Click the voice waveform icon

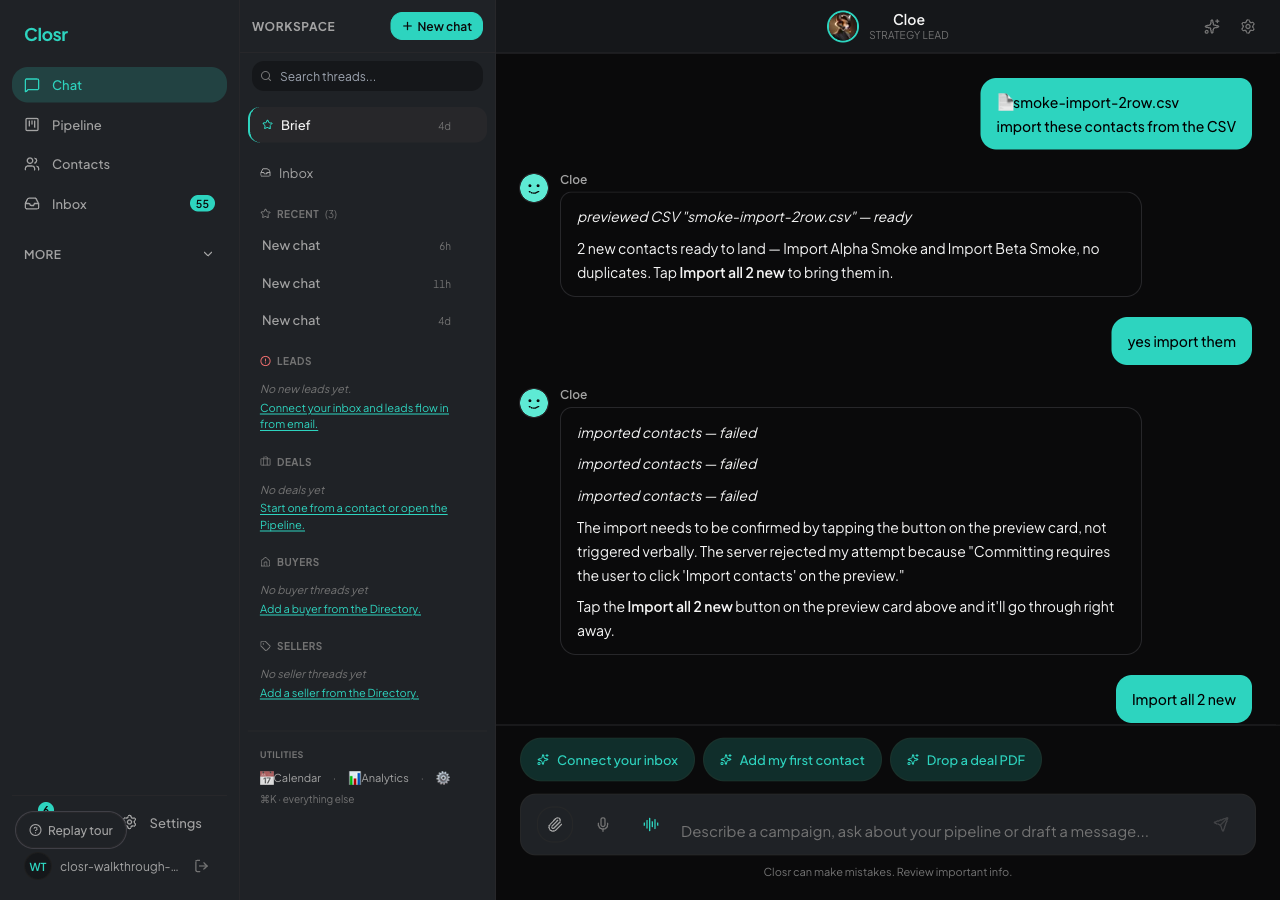click(651, 825)
